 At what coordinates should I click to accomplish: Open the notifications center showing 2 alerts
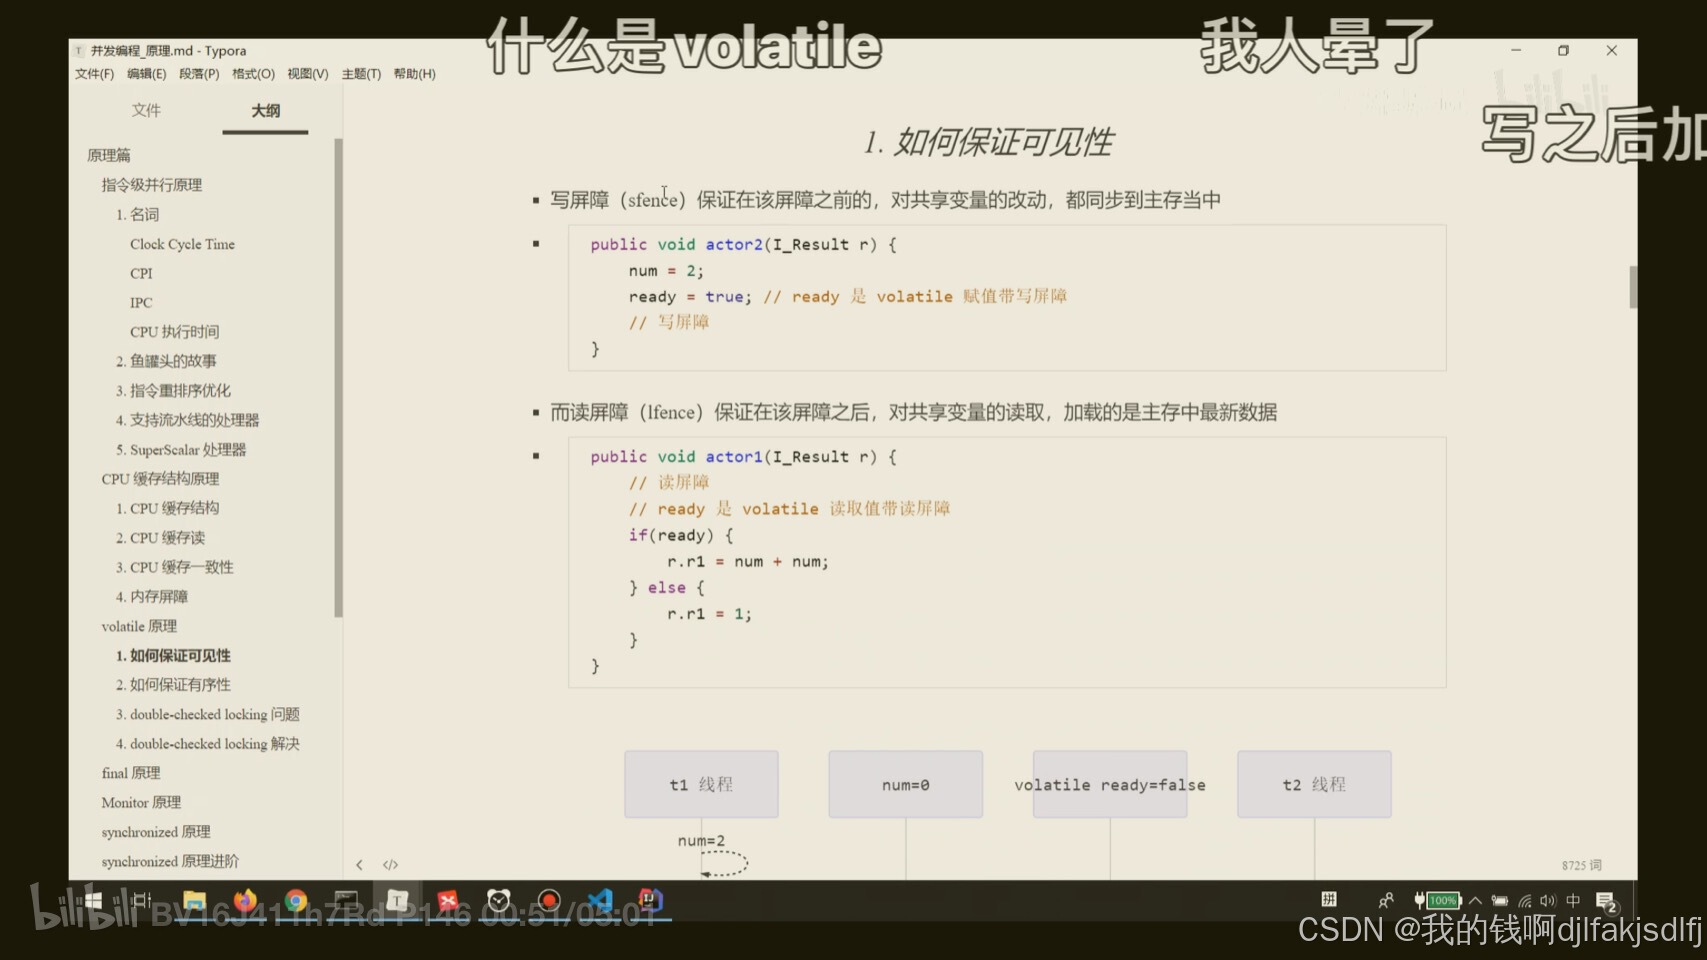click(x=1606, y=901)
